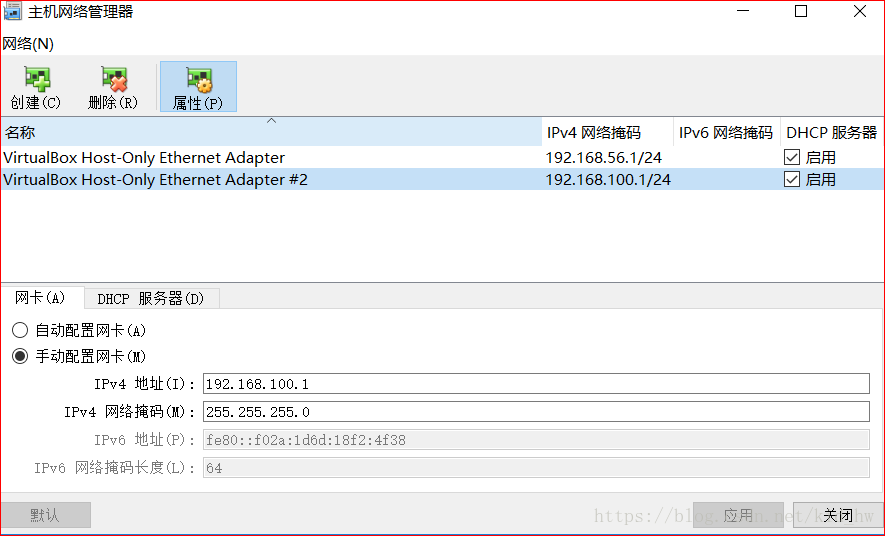
Task: Toggle DHCP 启用 checkbox for Adapter #2
Action: pyautogui.click(x=792, y=179)
